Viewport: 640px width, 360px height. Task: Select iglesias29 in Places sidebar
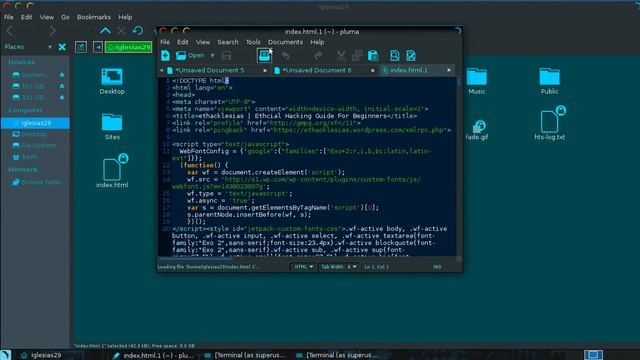click(35, 123)
